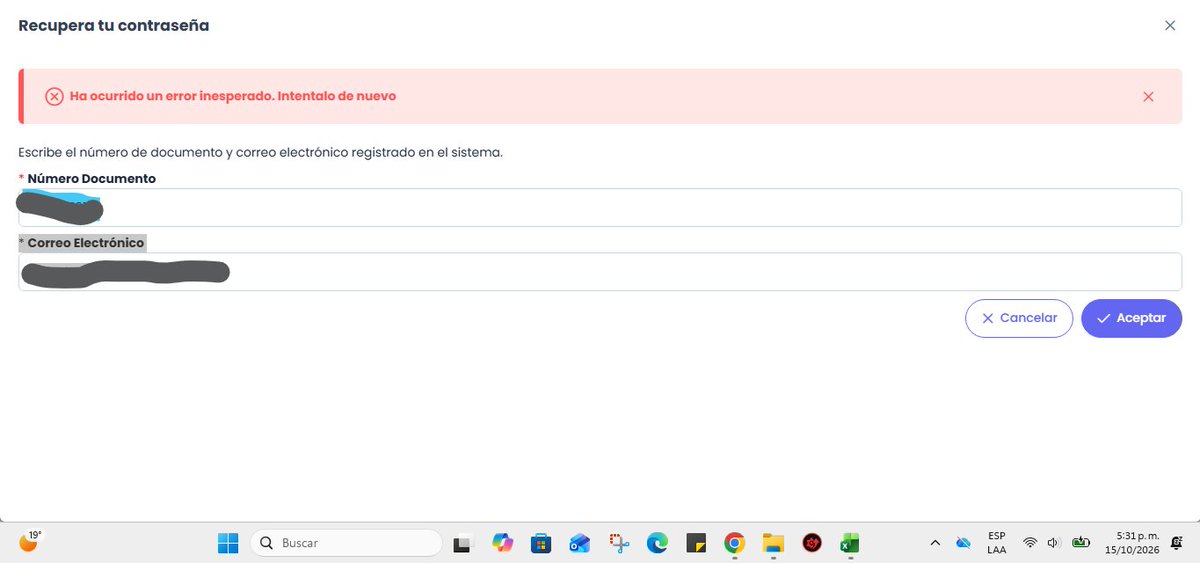
Task: Focus the Correo Electrónico input field
Action: pos(600,271)
